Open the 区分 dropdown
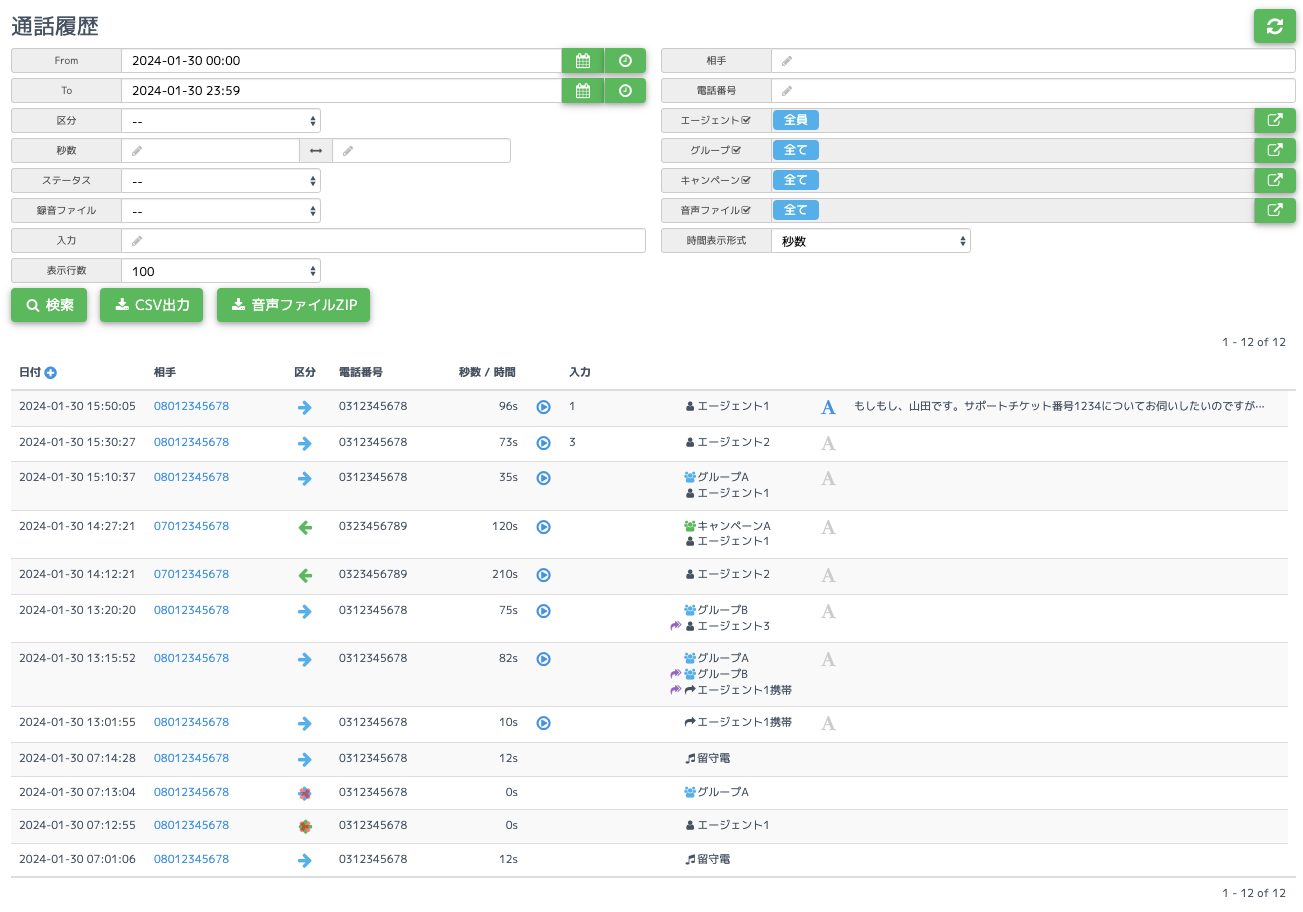The height and width of the screenshot is (912, 1303). [221, 121]
